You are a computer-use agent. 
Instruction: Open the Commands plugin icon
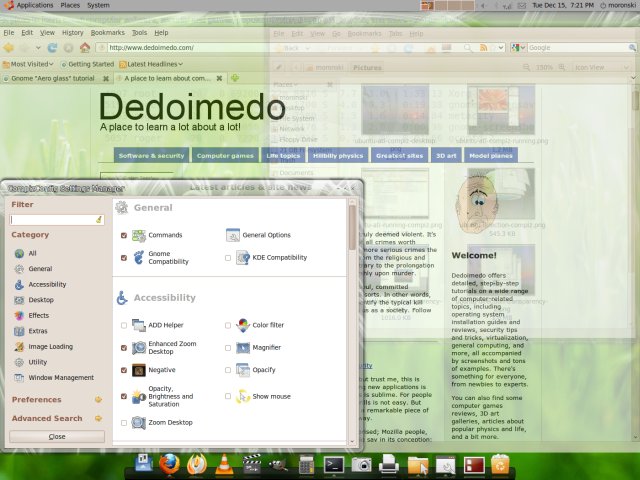click(139, 236)
